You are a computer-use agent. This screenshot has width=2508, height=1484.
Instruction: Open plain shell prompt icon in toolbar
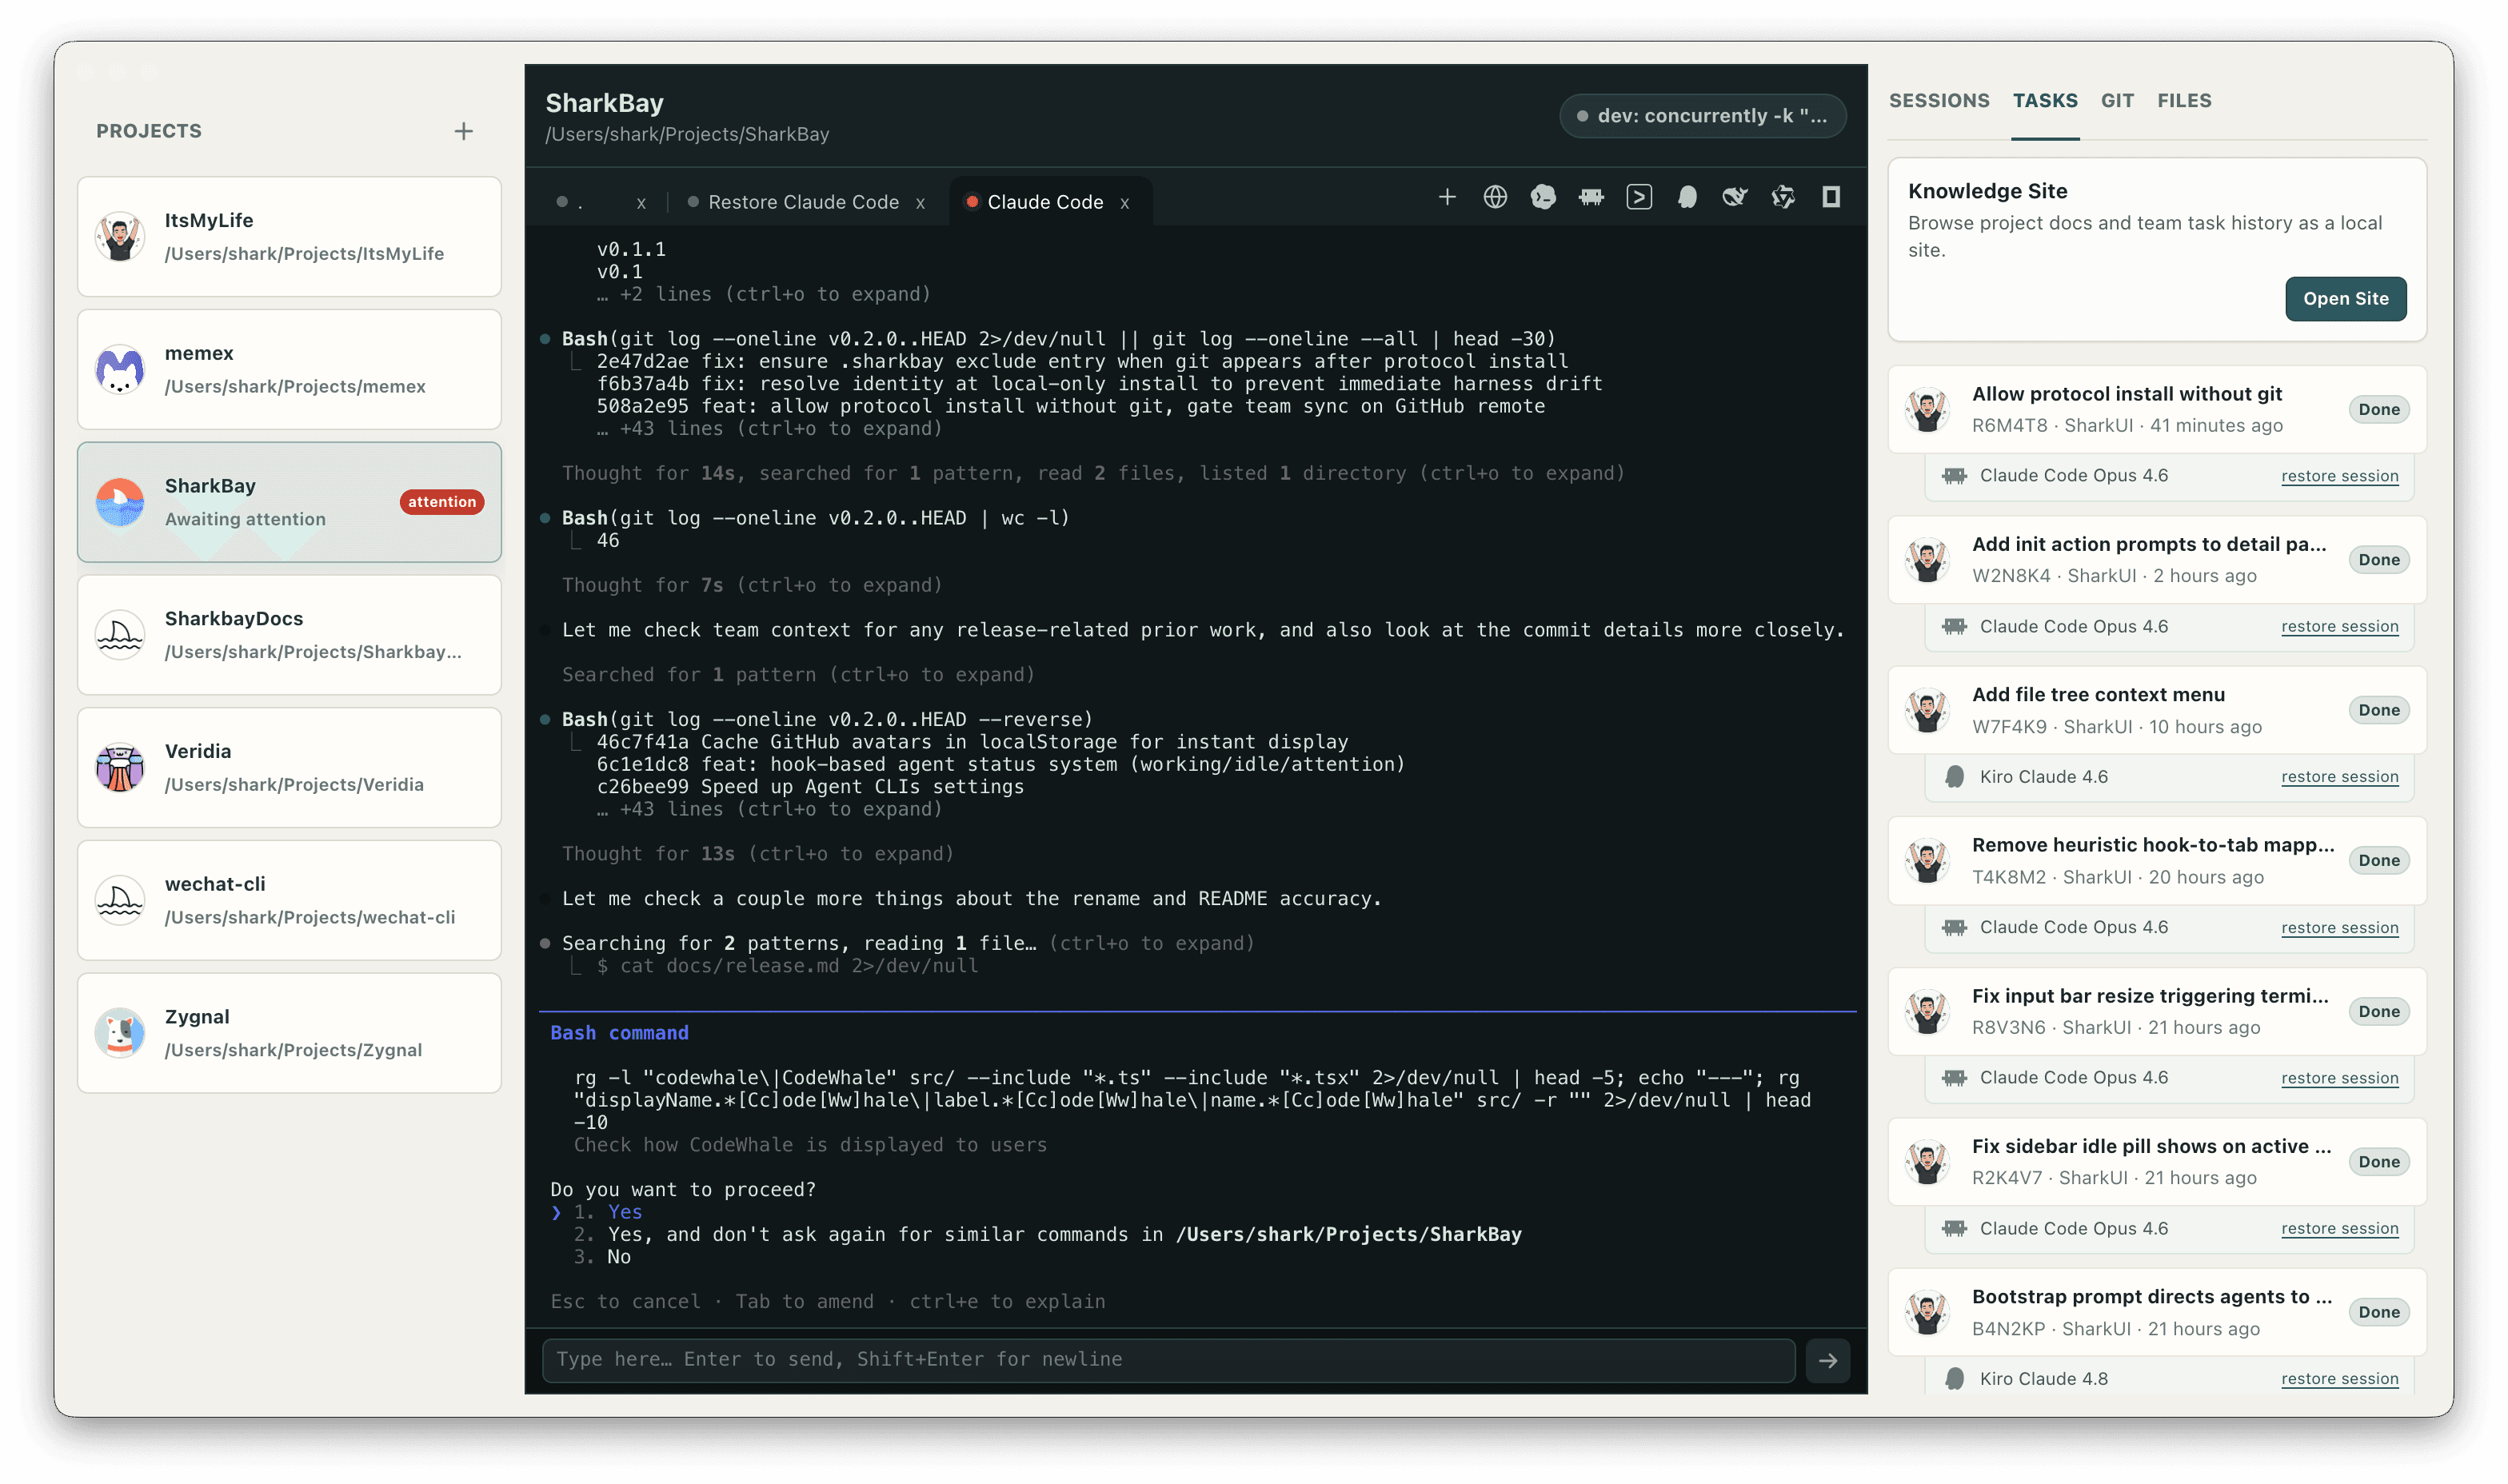1638,197
